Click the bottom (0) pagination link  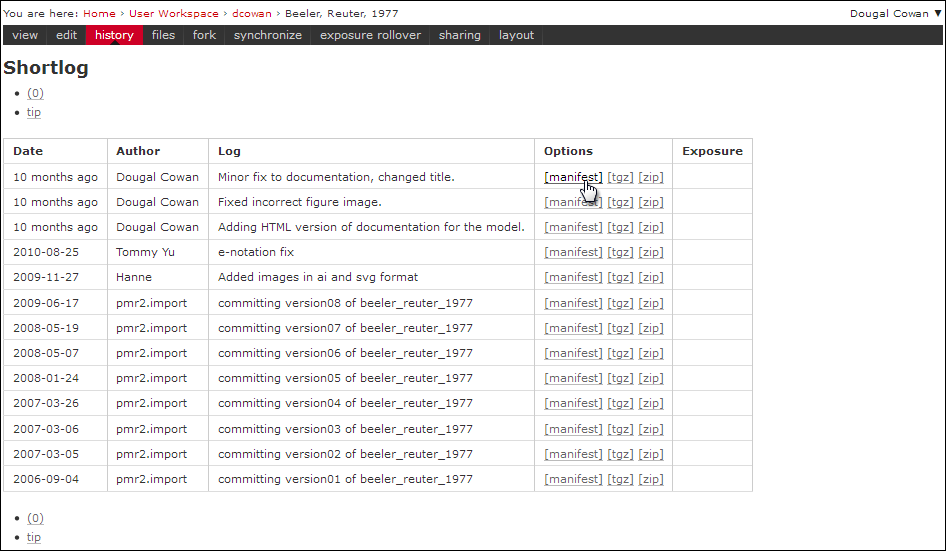pos(36,518)
